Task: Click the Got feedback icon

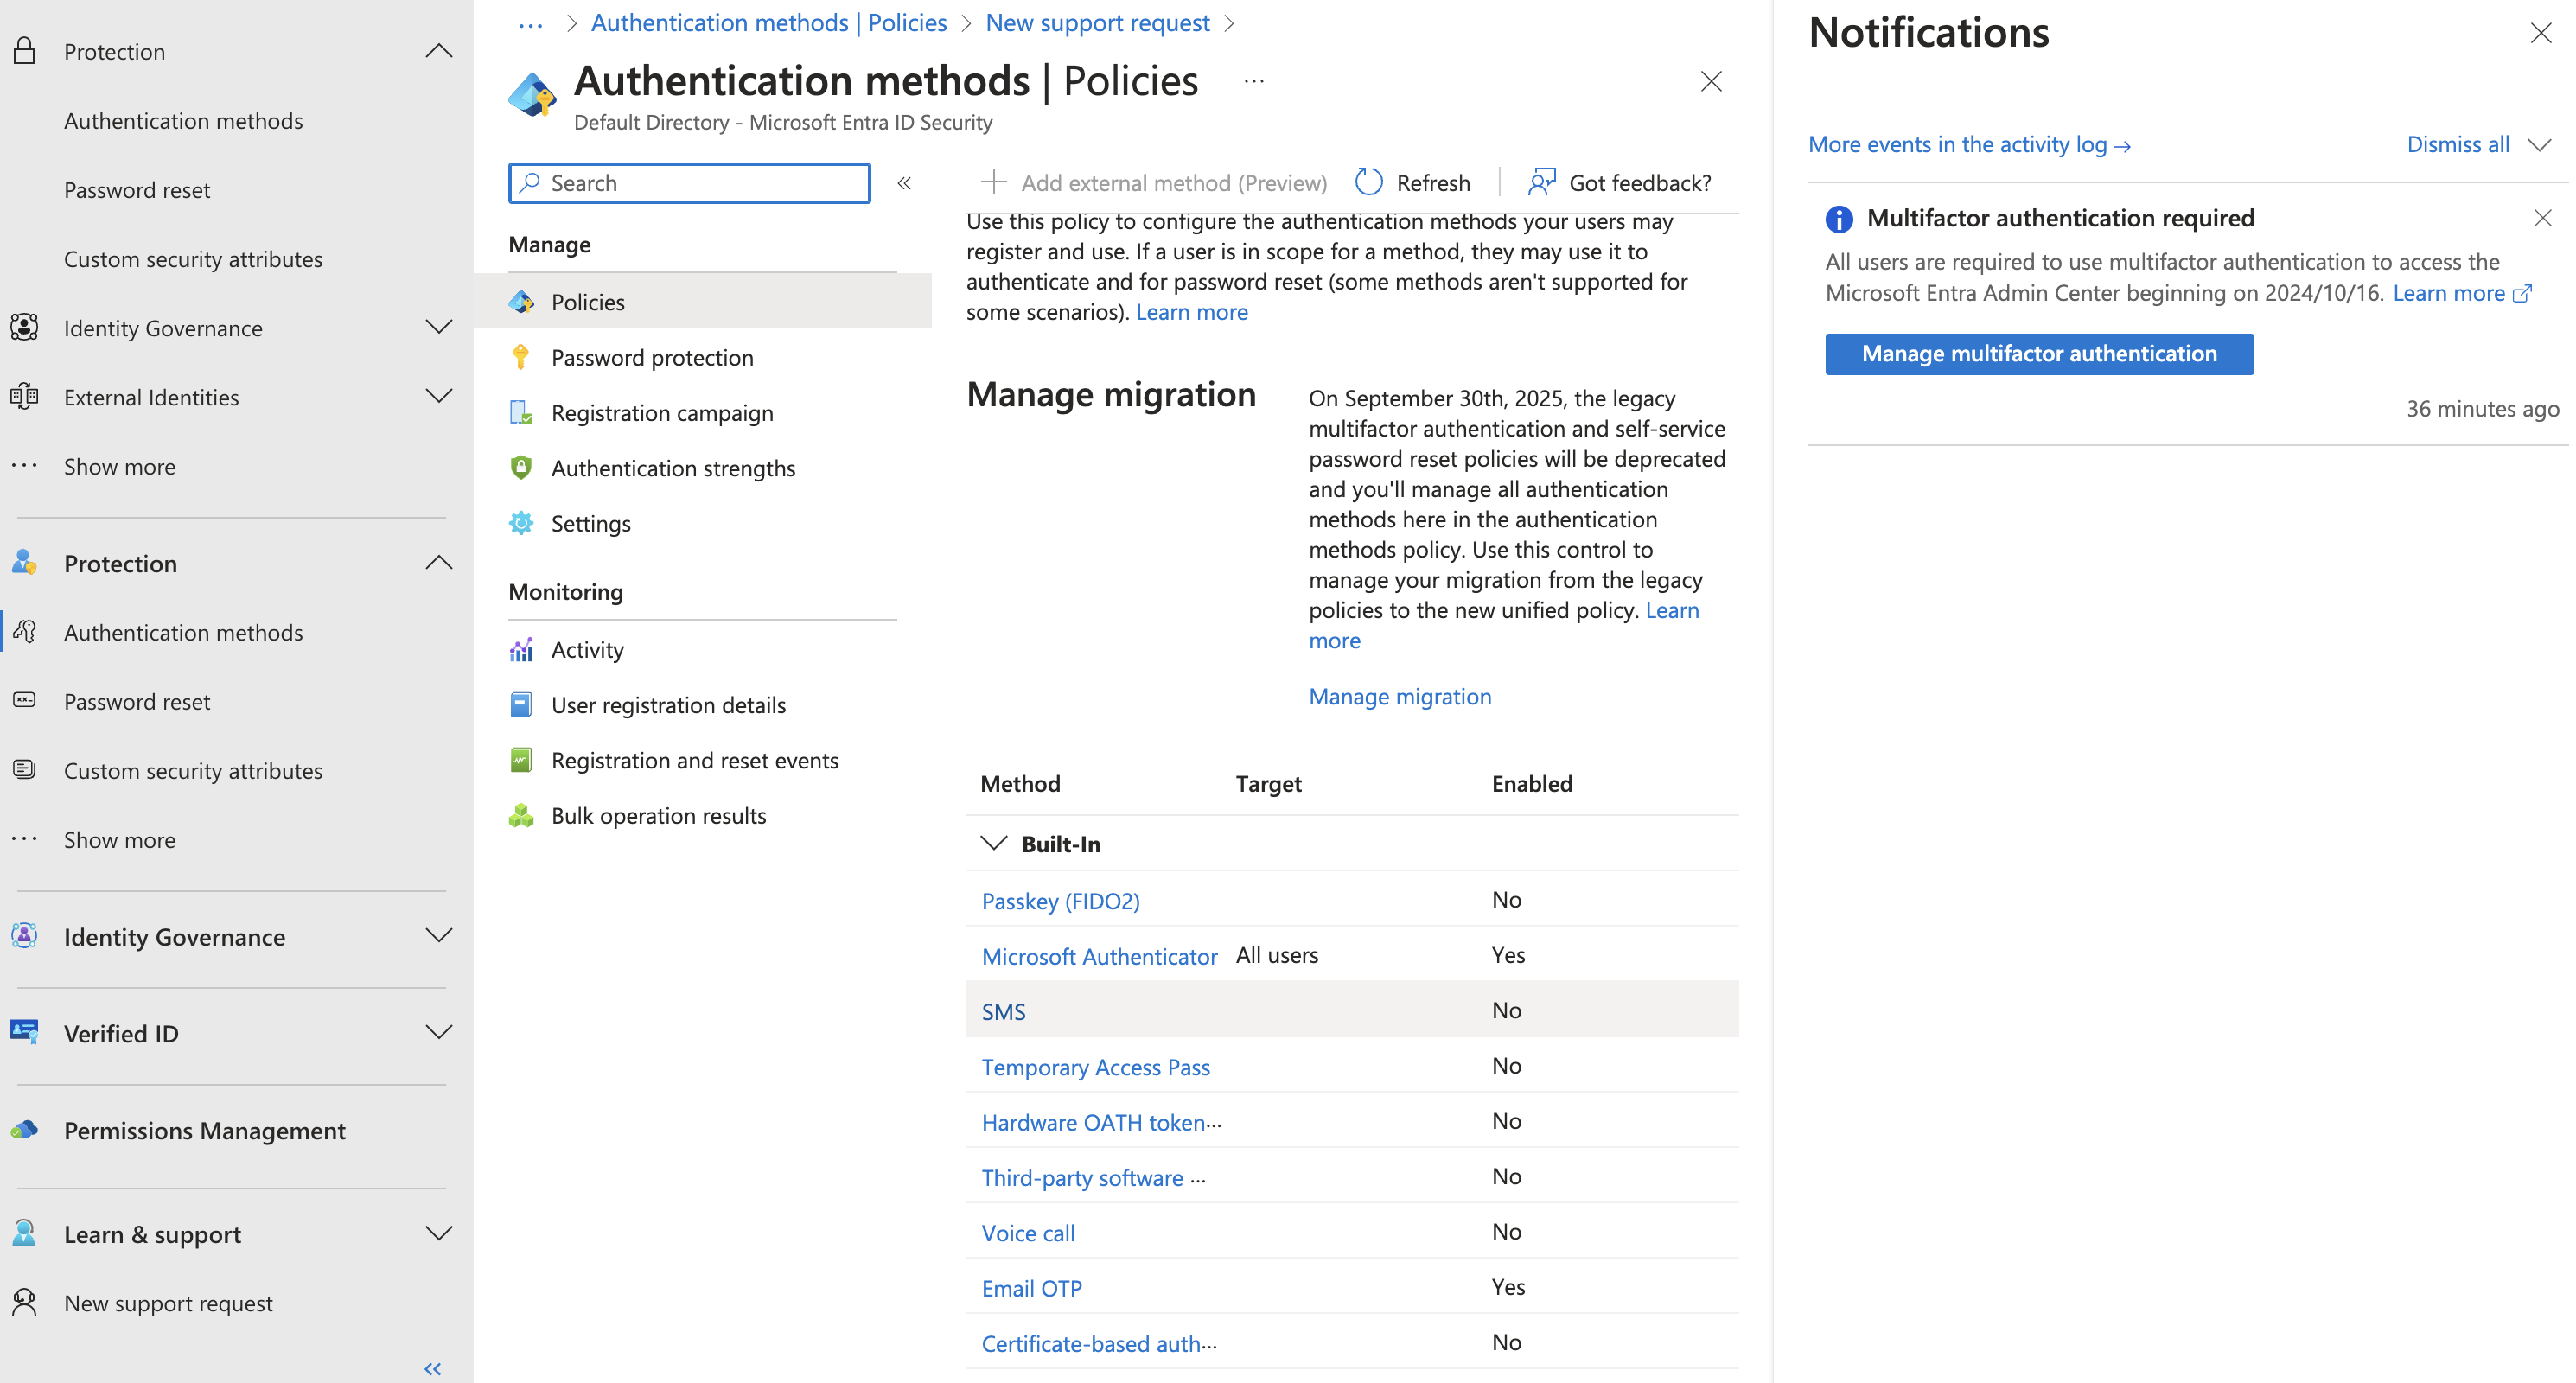Action: click(1541, 182)
